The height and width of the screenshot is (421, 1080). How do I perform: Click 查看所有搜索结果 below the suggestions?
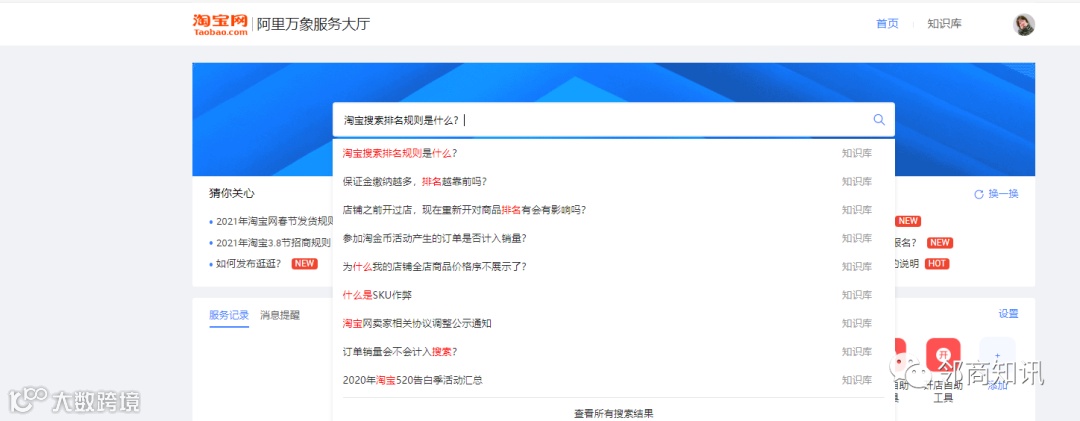pyautogui.click(x=614, y=413)
